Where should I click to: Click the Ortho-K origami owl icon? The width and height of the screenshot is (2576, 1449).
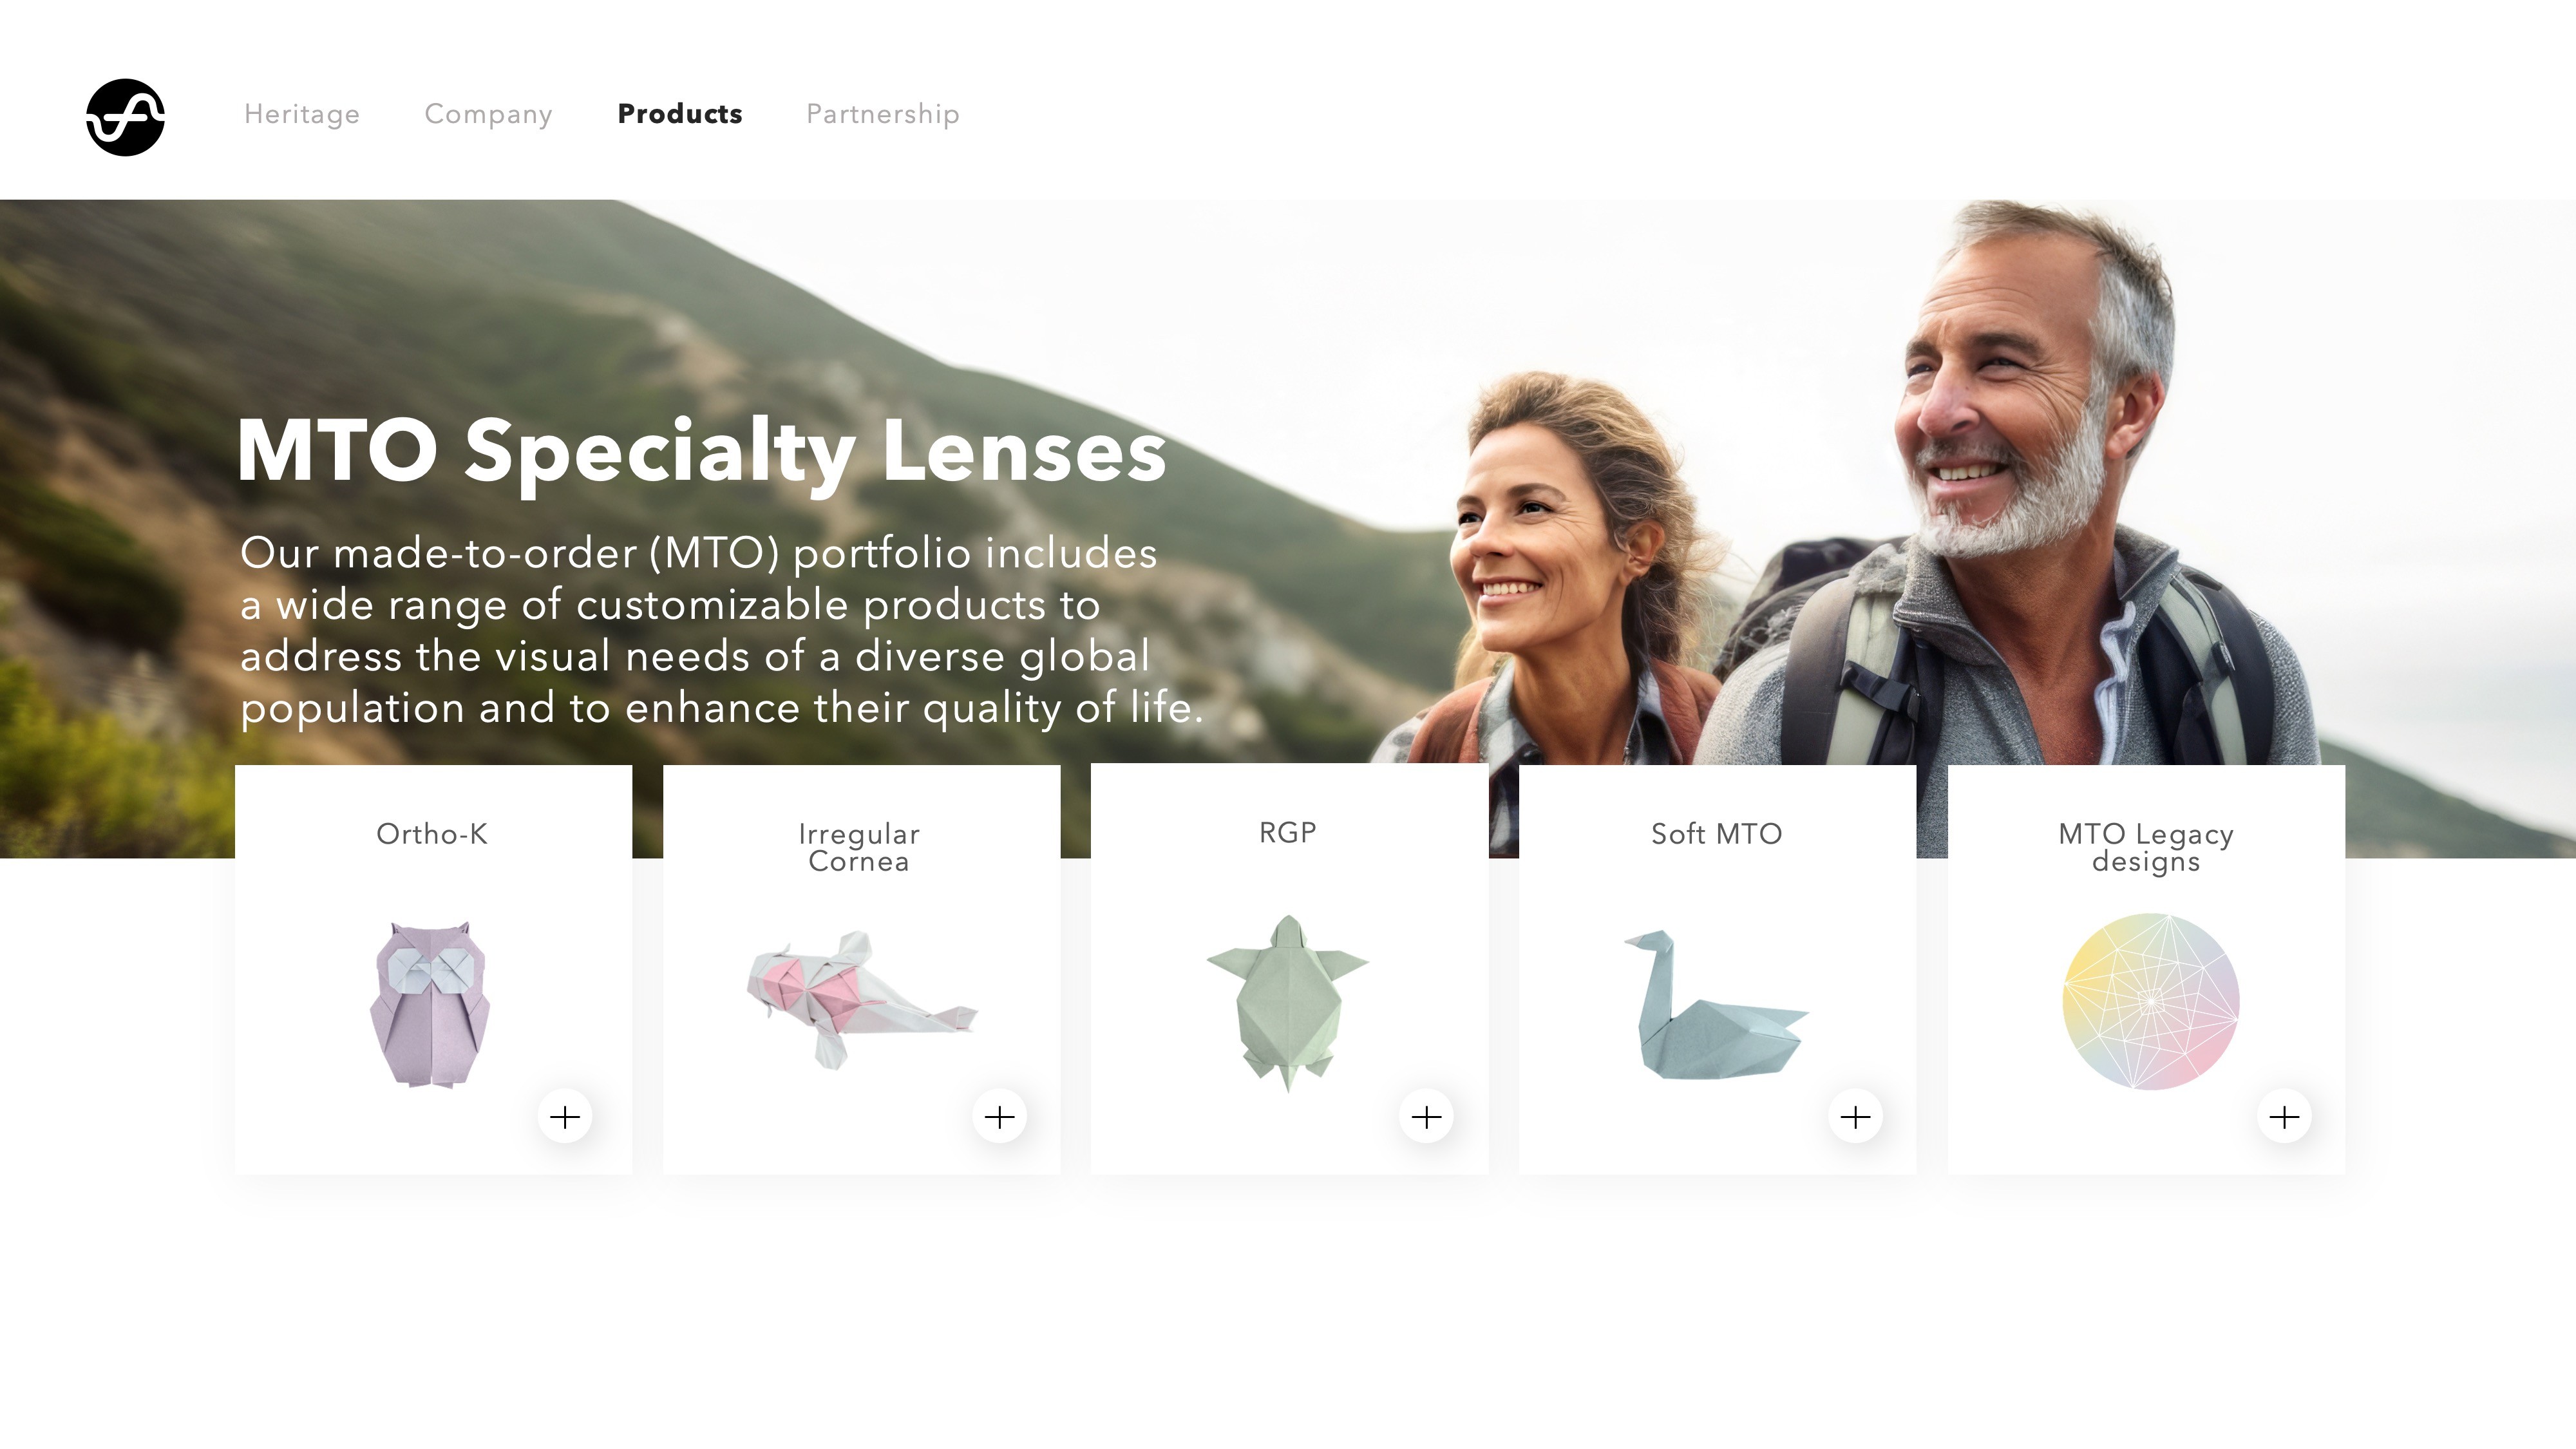(x=431, y=1003)
